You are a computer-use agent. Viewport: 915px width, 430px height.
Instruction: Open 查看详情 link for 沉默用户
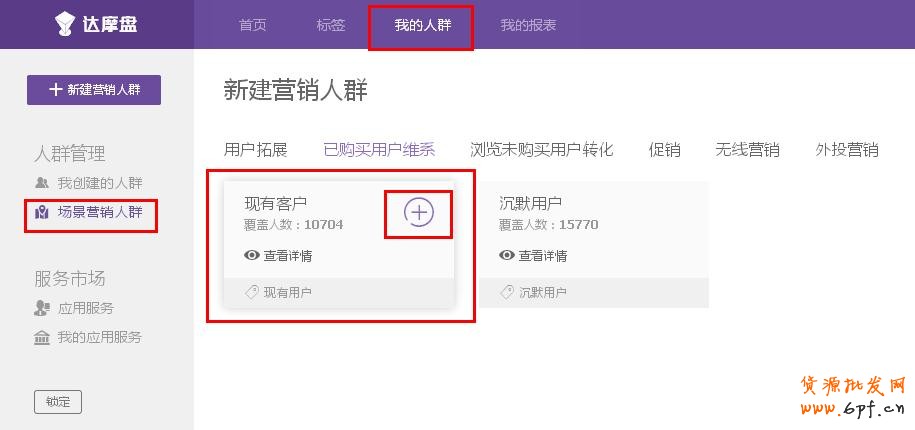(x=542, y=255)
